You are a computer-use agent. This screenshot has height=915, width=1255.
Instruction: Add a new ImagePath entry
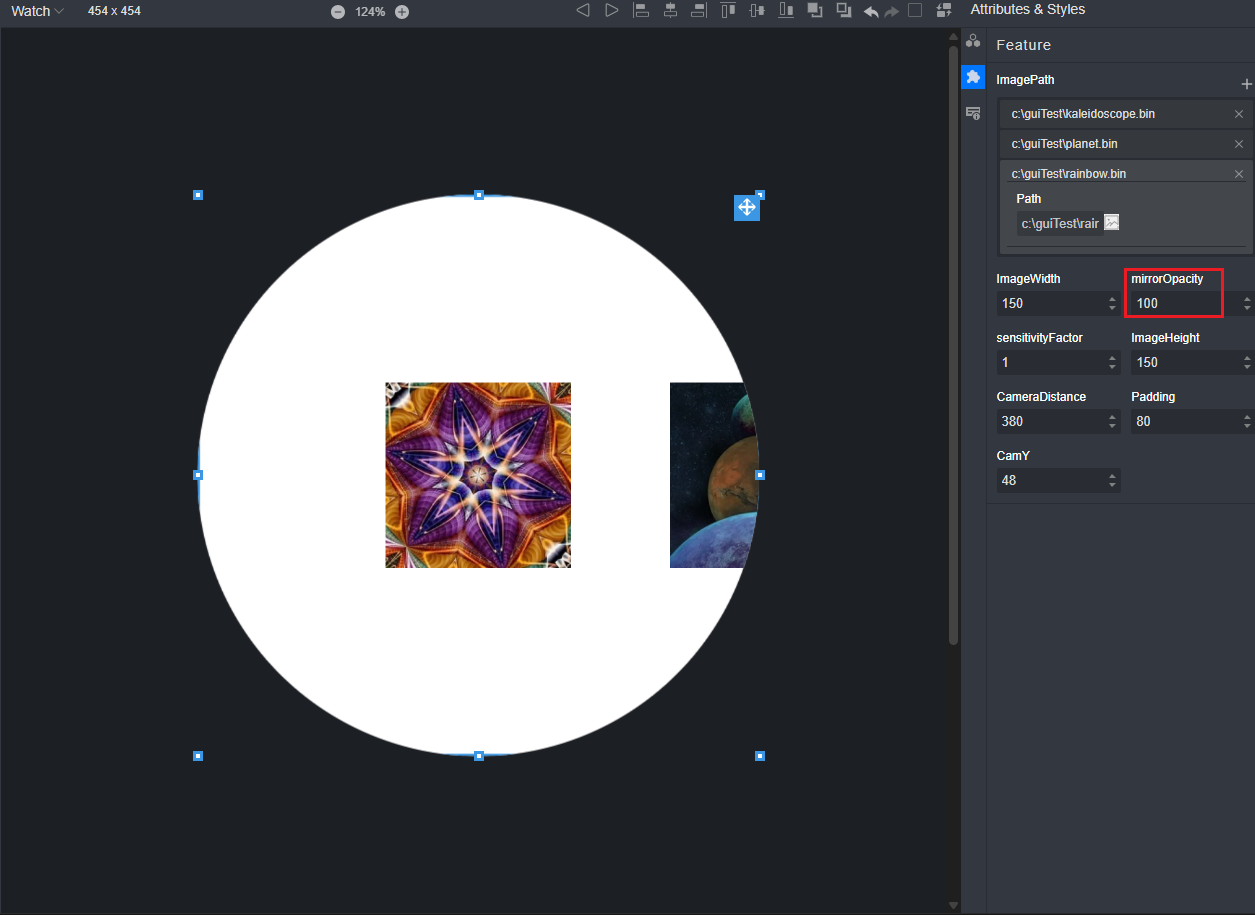point(1246,84)
